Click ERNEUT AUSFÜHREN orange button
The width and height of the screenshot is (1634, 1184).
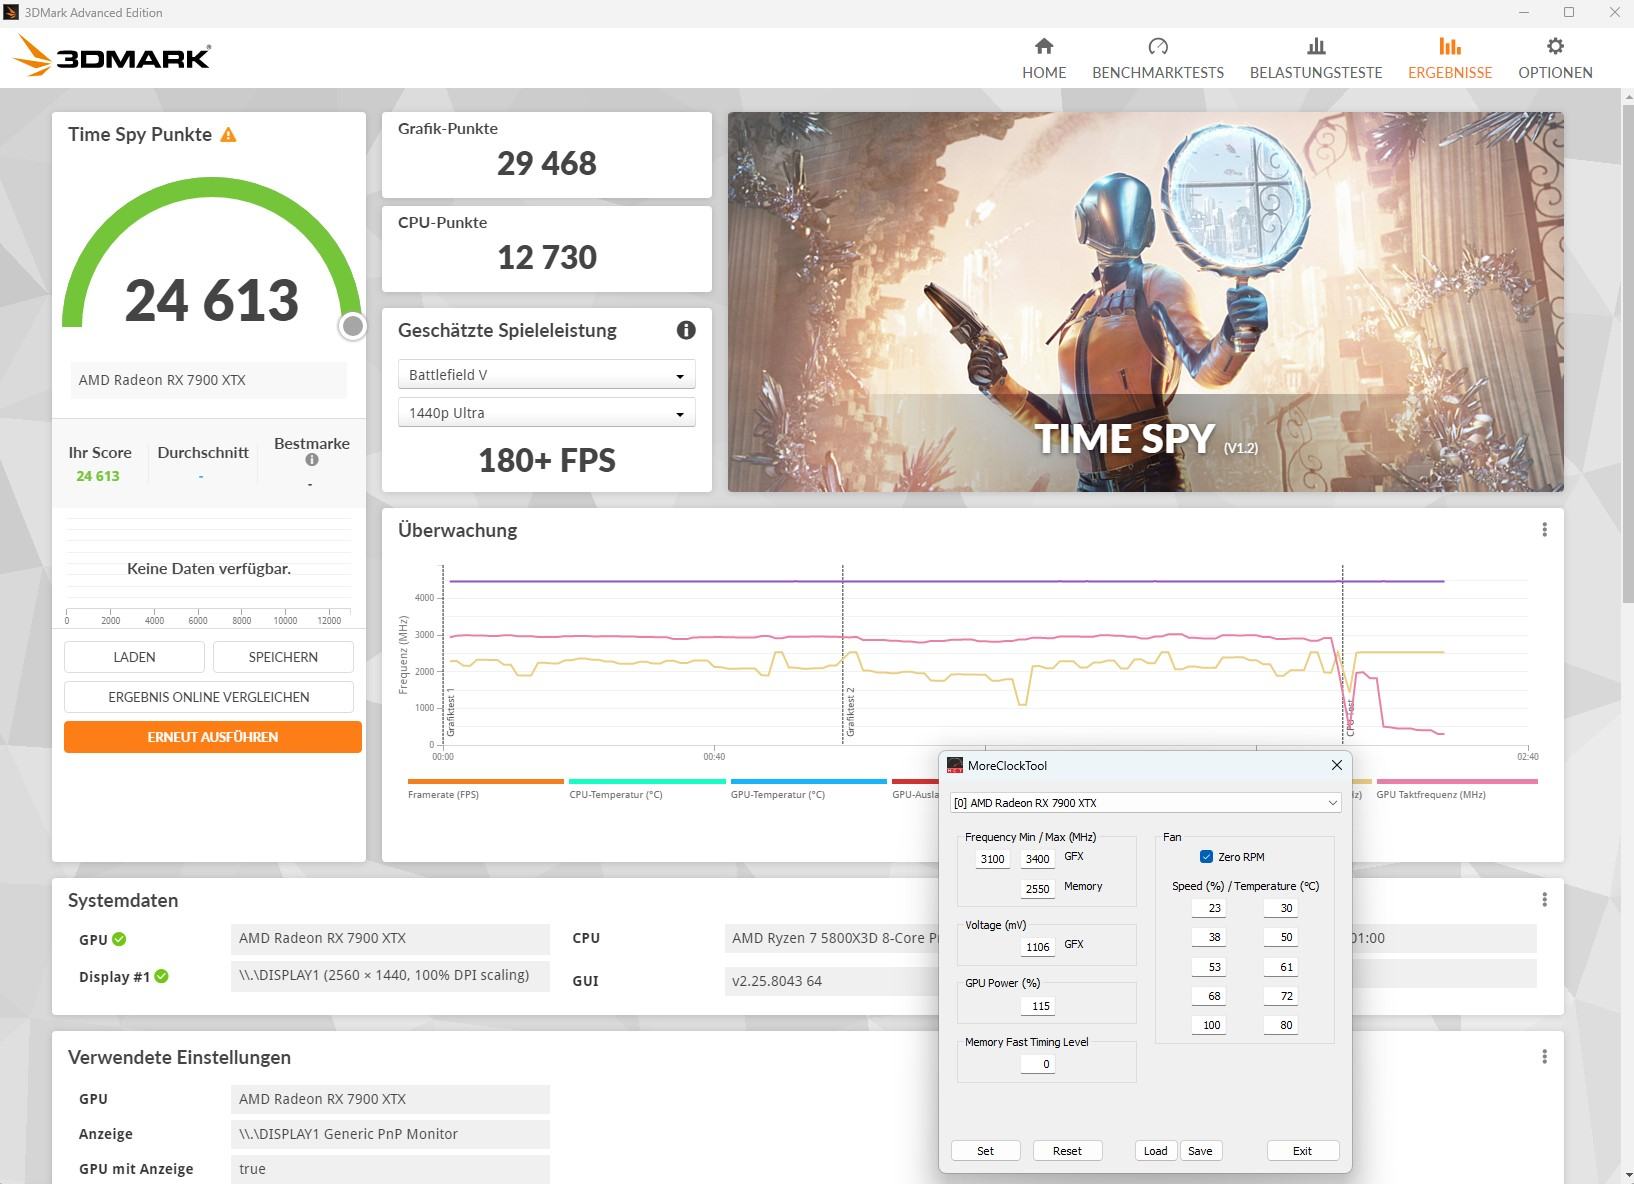[213, 737]
